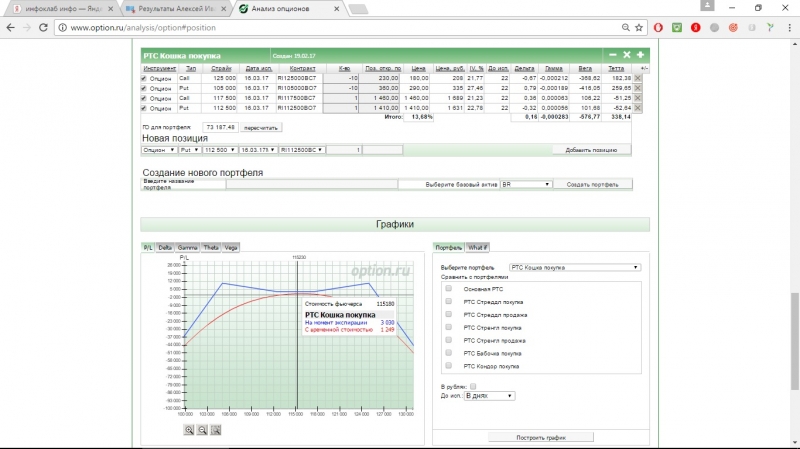The width and height of the screenshot is (800, 449).
Task: Close the 'Анализ опционов' browser tab
Action: (337, 9)
